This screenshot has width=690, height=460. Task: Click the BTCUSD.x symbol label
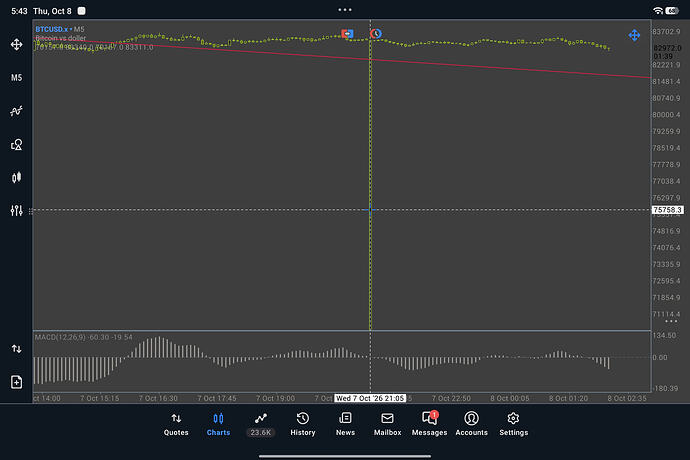pos(51,29)
